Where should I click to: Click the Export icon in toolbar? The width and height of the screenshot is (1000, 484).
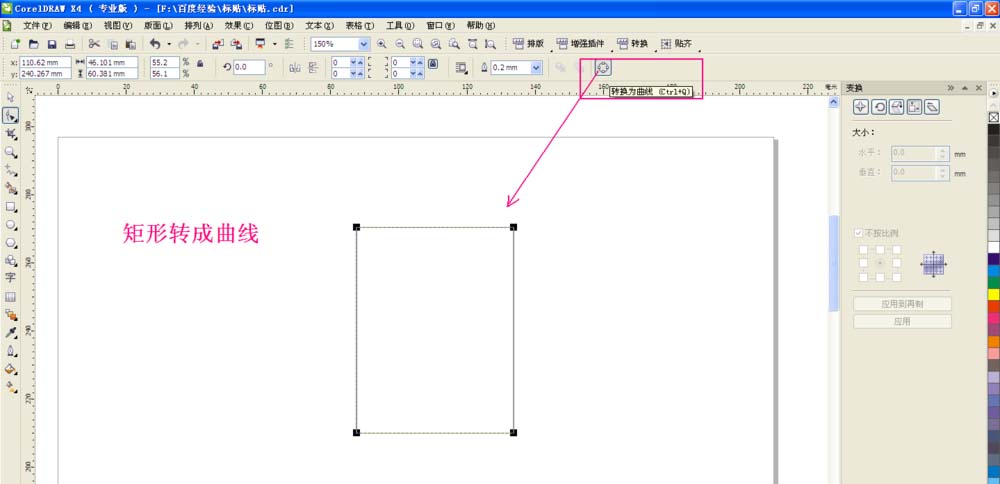[x=237, y=44]
